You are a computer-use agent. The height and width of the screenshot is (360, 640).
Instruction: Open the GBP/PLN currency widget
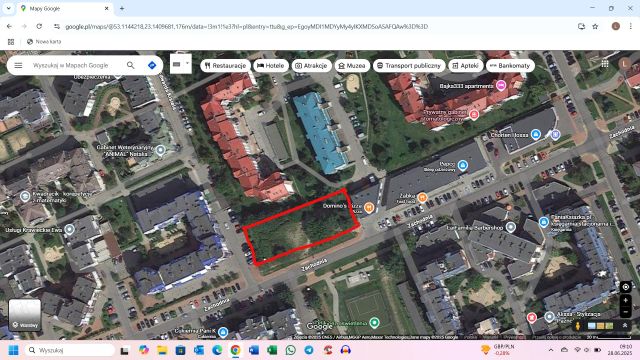[x=498, y=350]
